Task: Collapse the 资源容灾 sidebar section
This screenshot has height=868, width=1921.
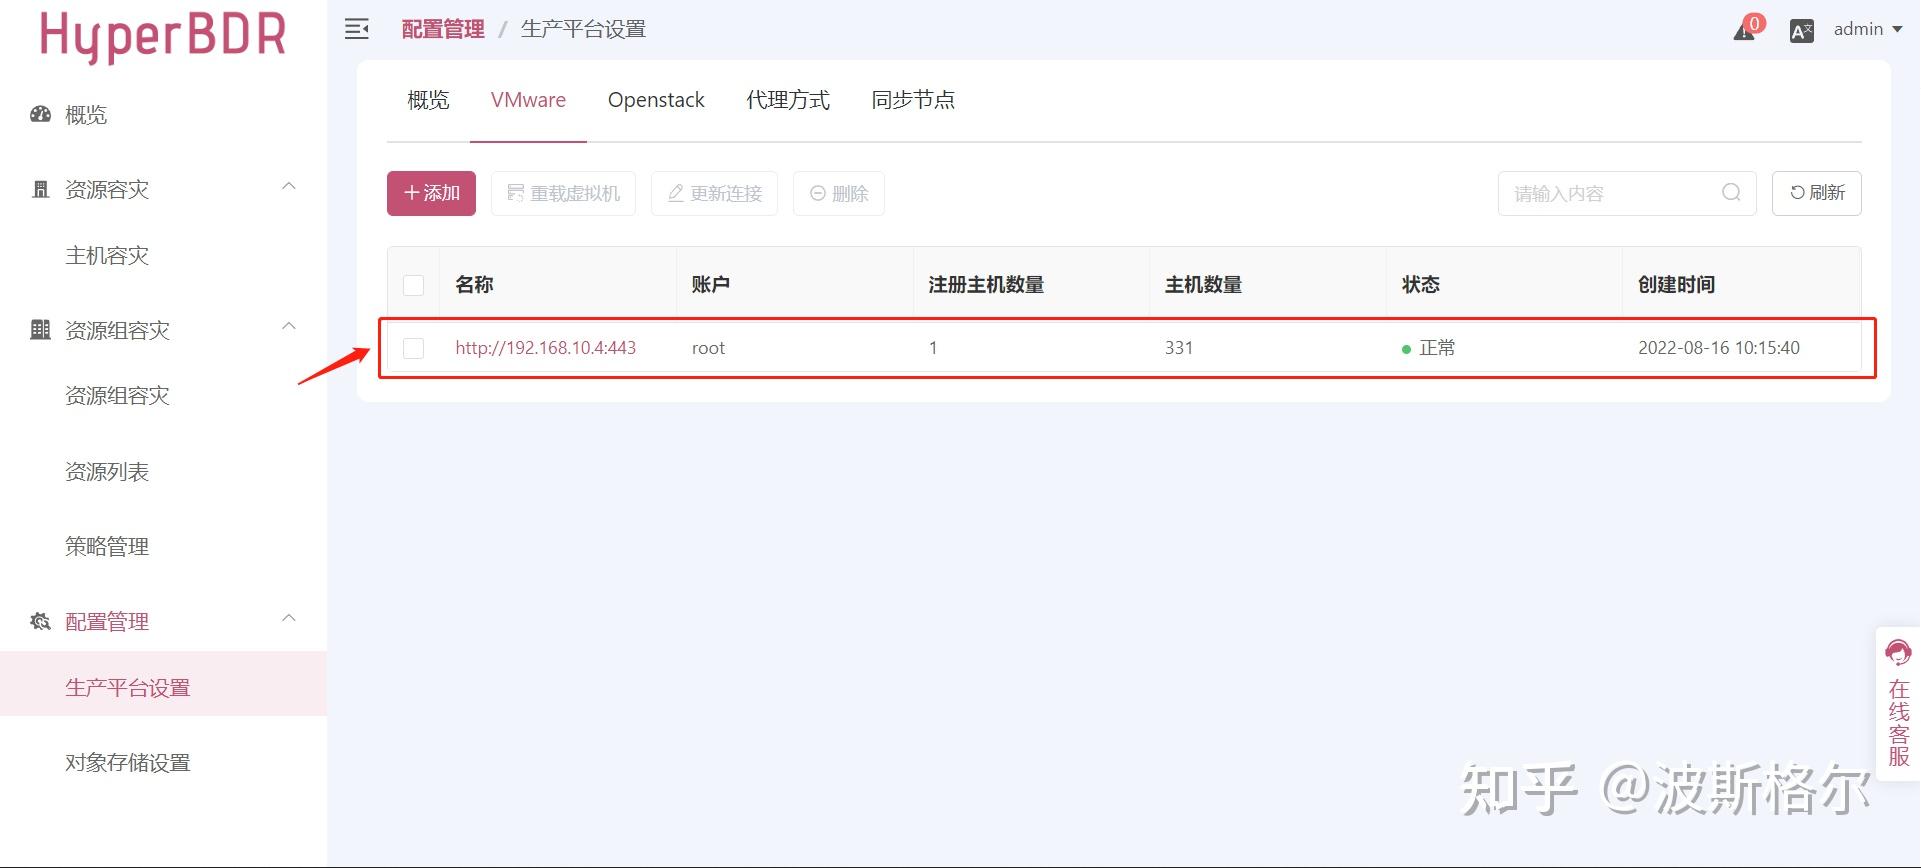Action: click(289, 187)
